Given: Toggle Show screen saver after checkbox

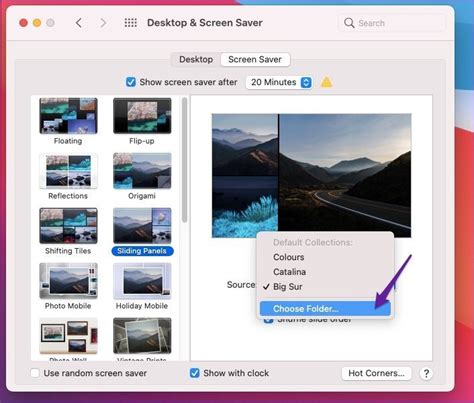Looking at the screenshot, I should click(131, 82).
